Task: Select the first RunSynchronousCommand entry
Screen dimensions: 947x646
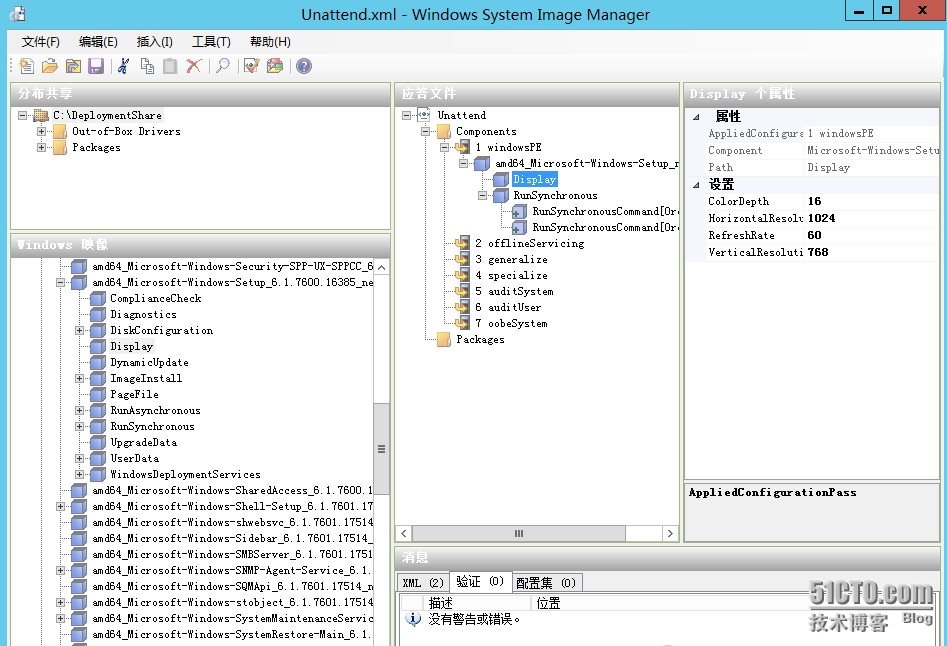Action: tap(605, 211)
